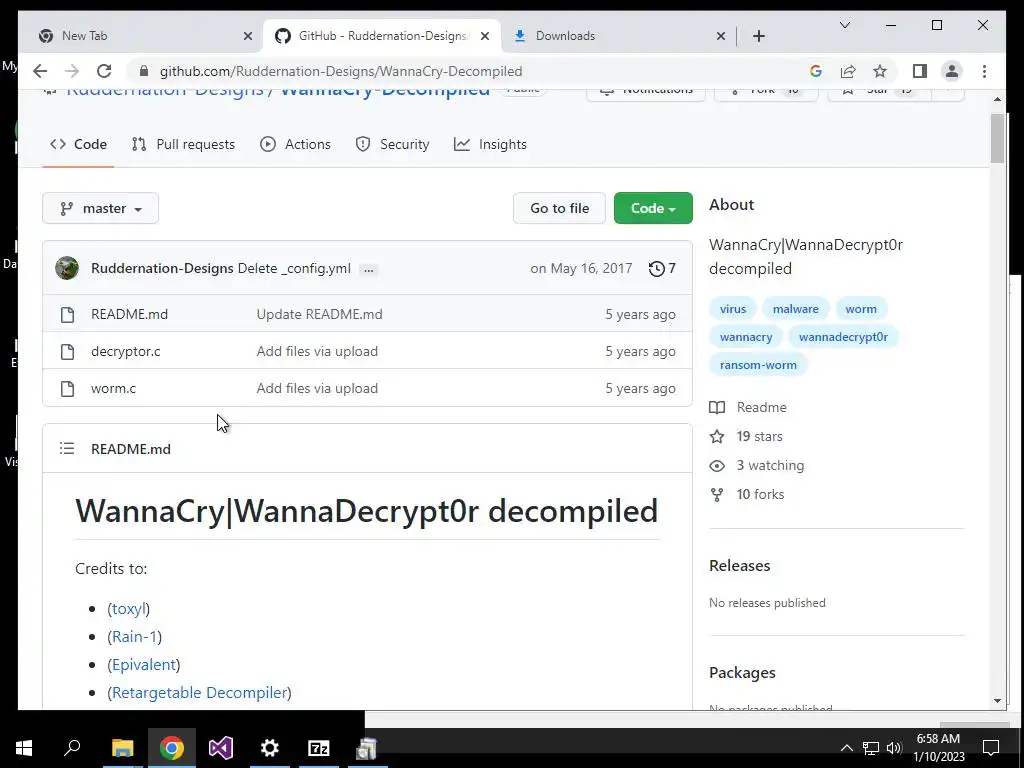
Task: Open the worm.c file
Action: (x=114, y=389)
